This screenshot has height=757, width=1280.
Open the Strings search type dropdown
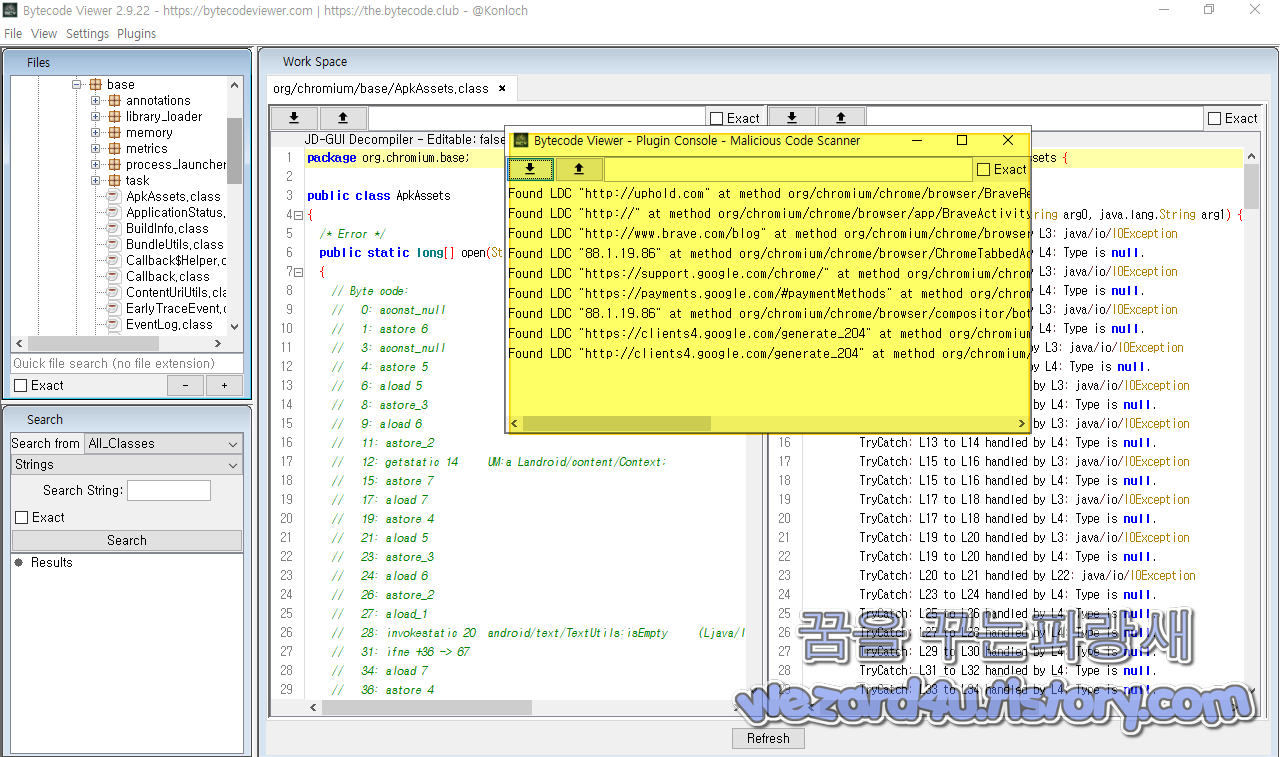click(127, 465)
